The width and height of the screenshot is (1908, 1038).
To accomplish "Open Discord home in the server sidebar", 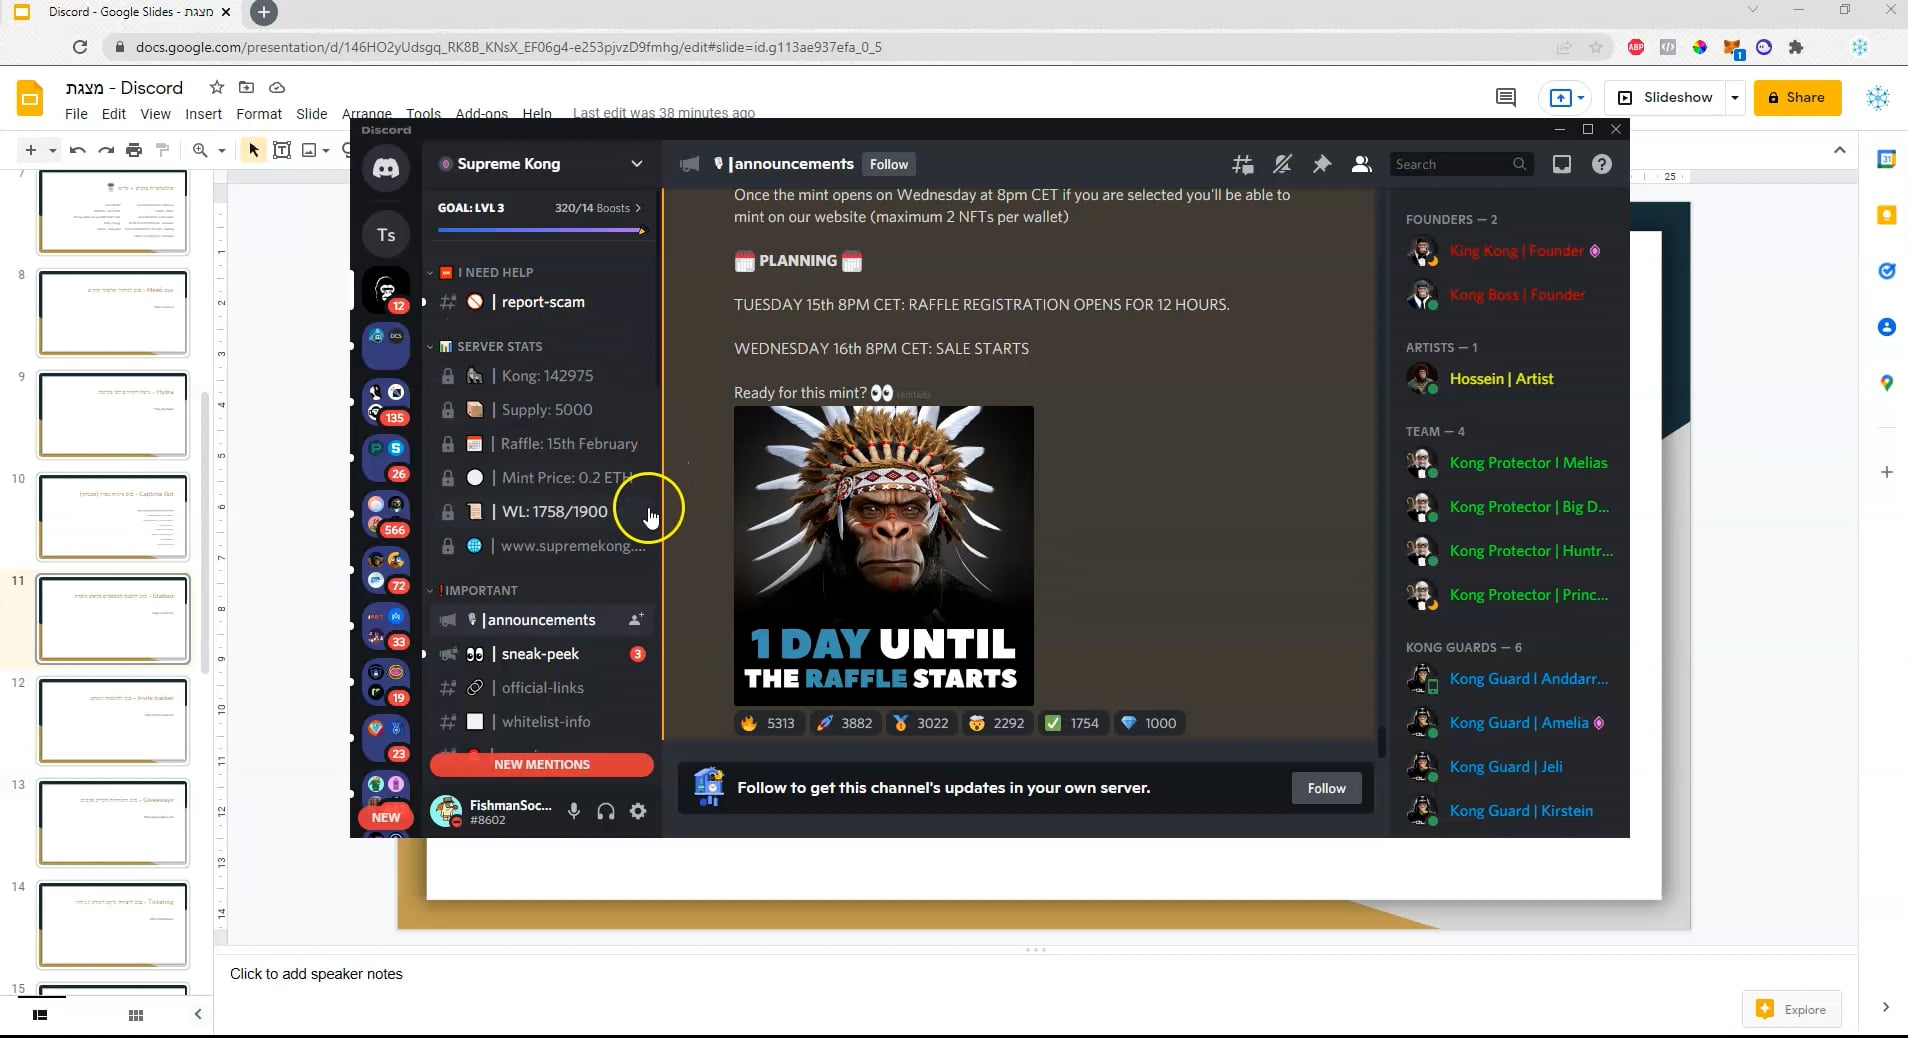I will click(385, 167).
